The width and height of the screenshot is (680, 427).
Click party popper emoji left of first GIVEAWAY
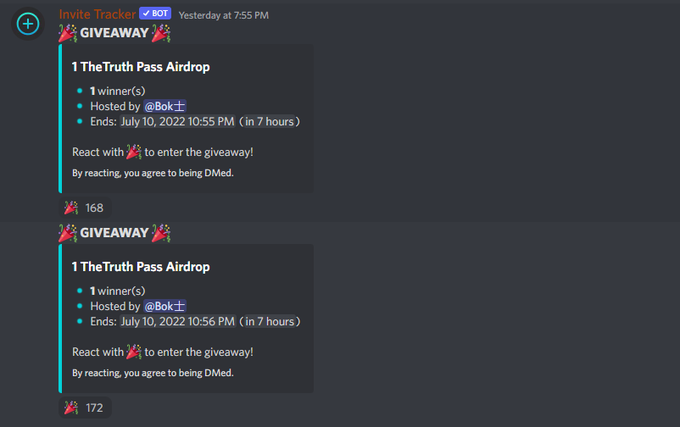[x=68, y=33]
